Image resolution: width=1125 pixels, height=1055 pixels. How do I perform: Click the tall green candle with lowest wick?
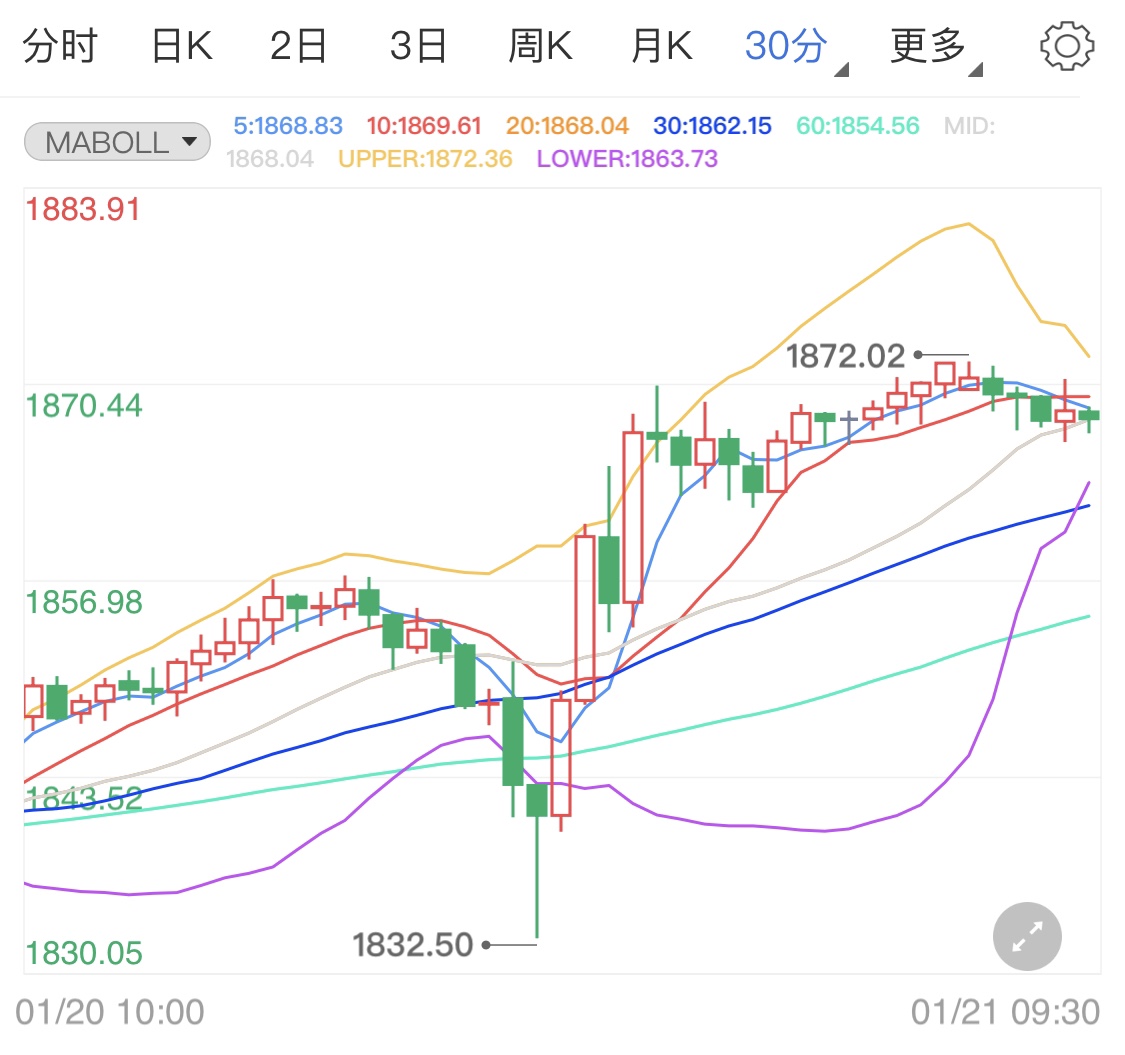coord(537,860)
